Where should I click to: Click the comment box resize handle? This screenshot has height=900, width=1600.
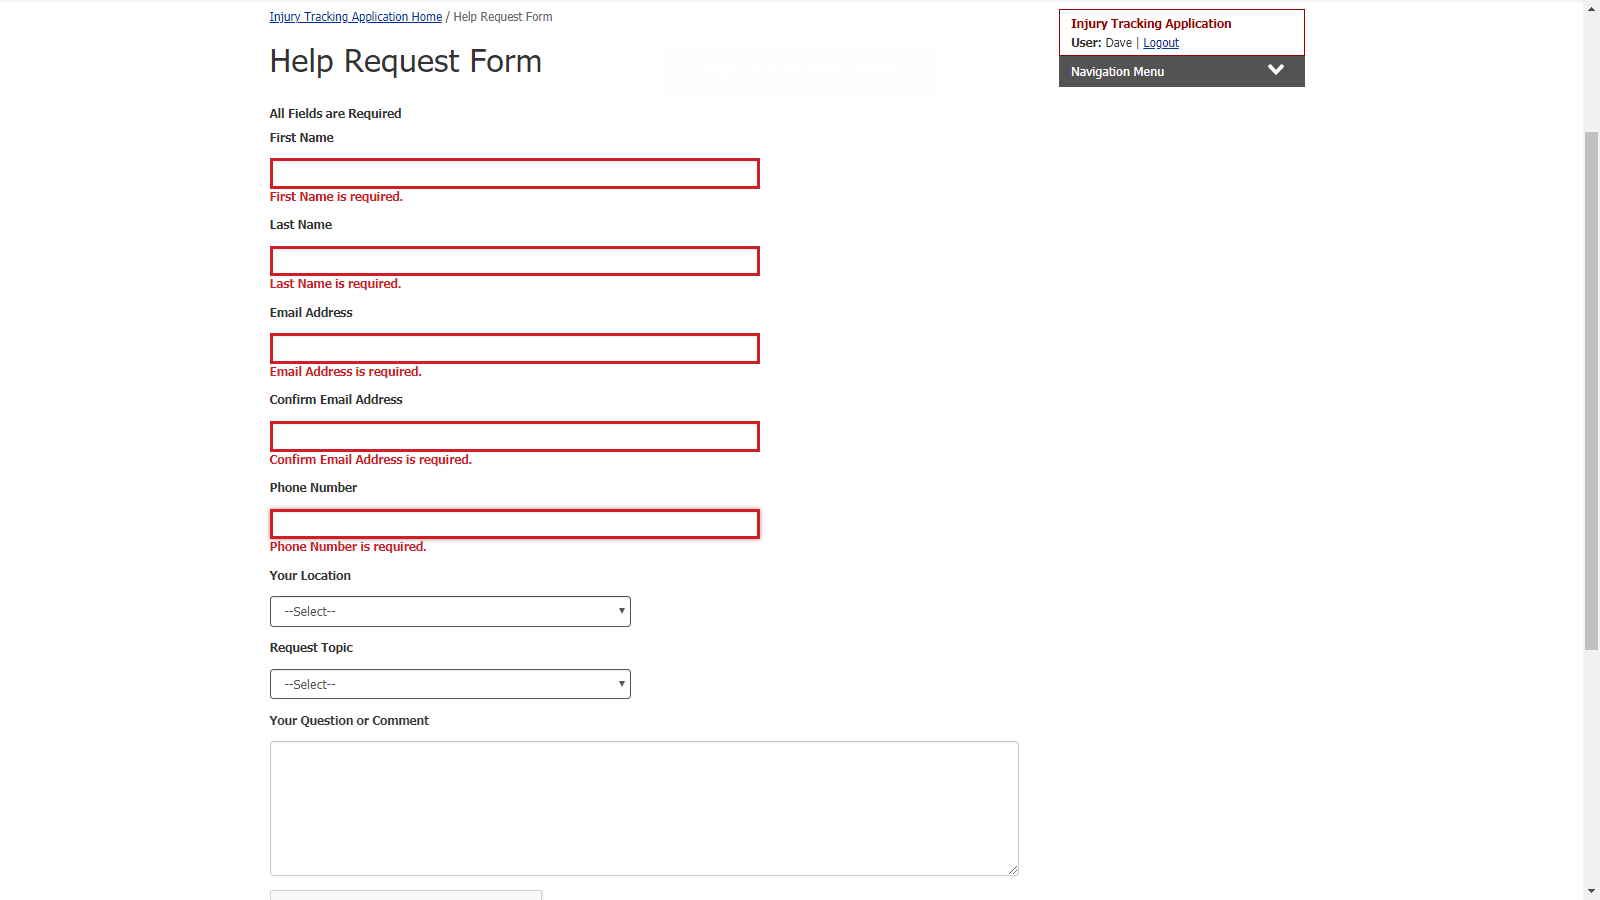click(1012, 869)
